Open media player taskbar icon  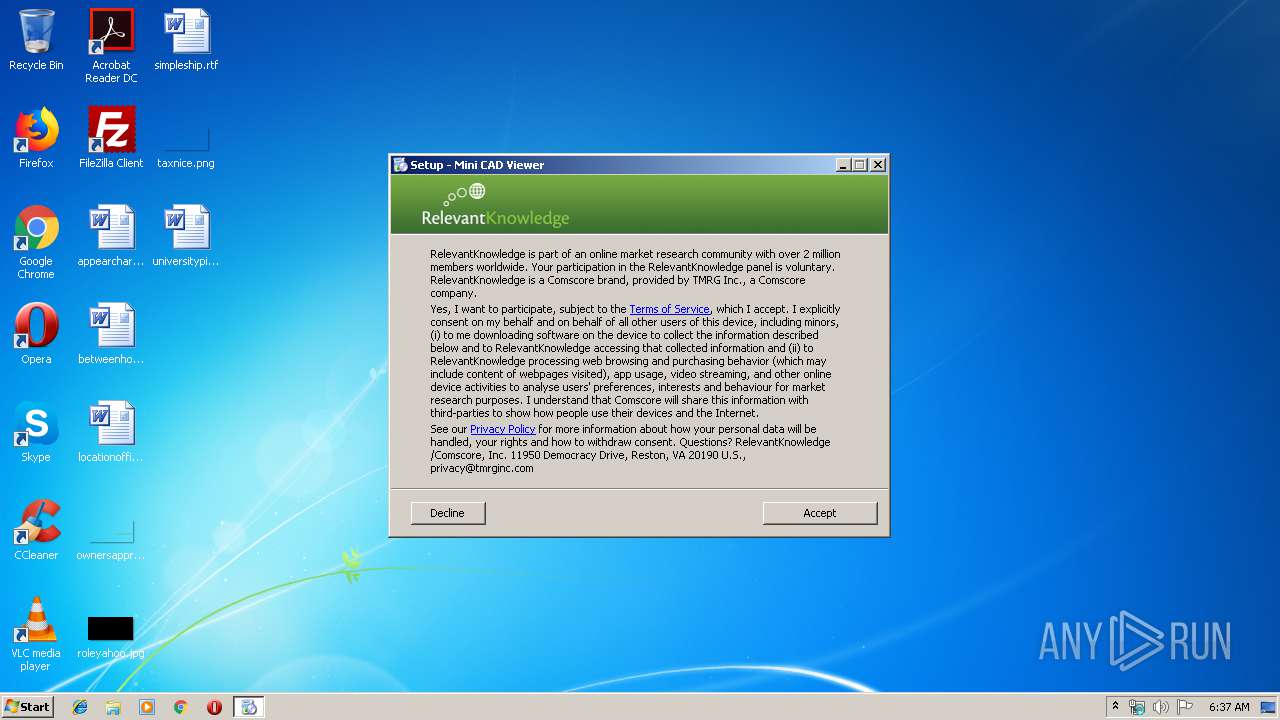pos(147,707)
